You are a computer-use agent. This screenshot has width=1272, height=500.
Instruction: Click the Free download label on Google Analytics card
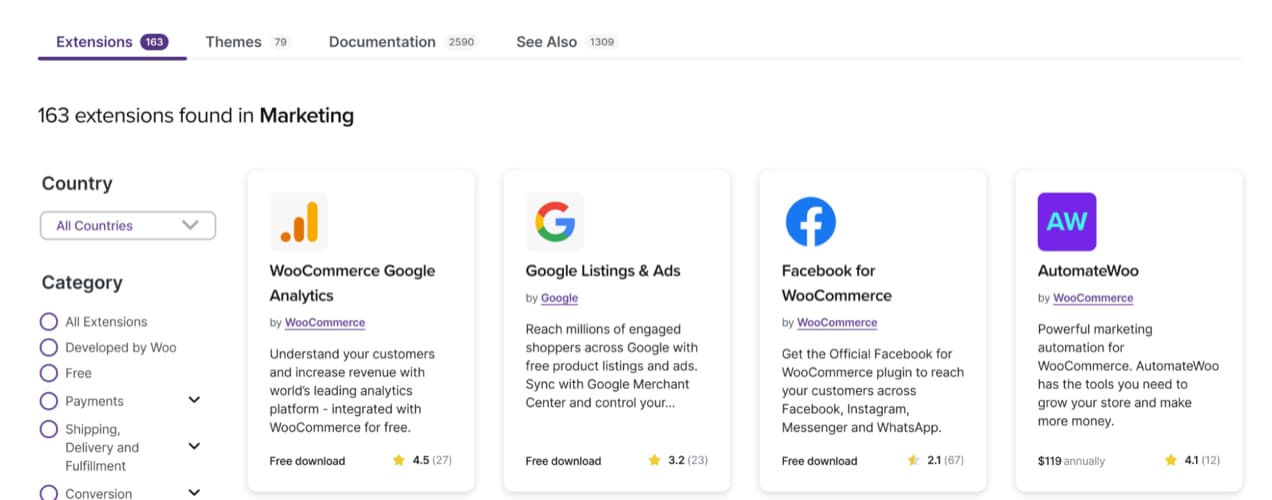[307, 461]
